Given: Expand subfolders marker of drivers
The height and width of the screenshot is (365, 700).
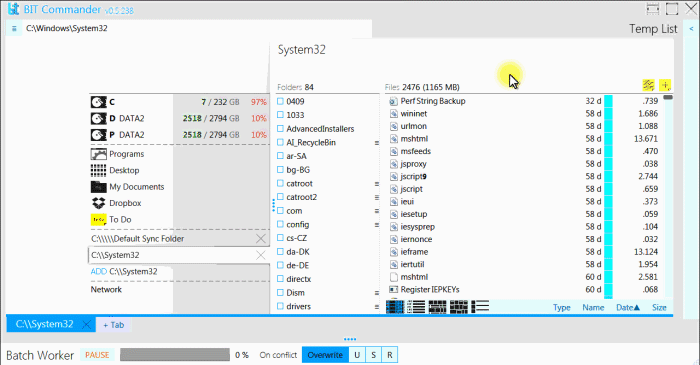Looking at the screenshot, I should coord(377,307).
